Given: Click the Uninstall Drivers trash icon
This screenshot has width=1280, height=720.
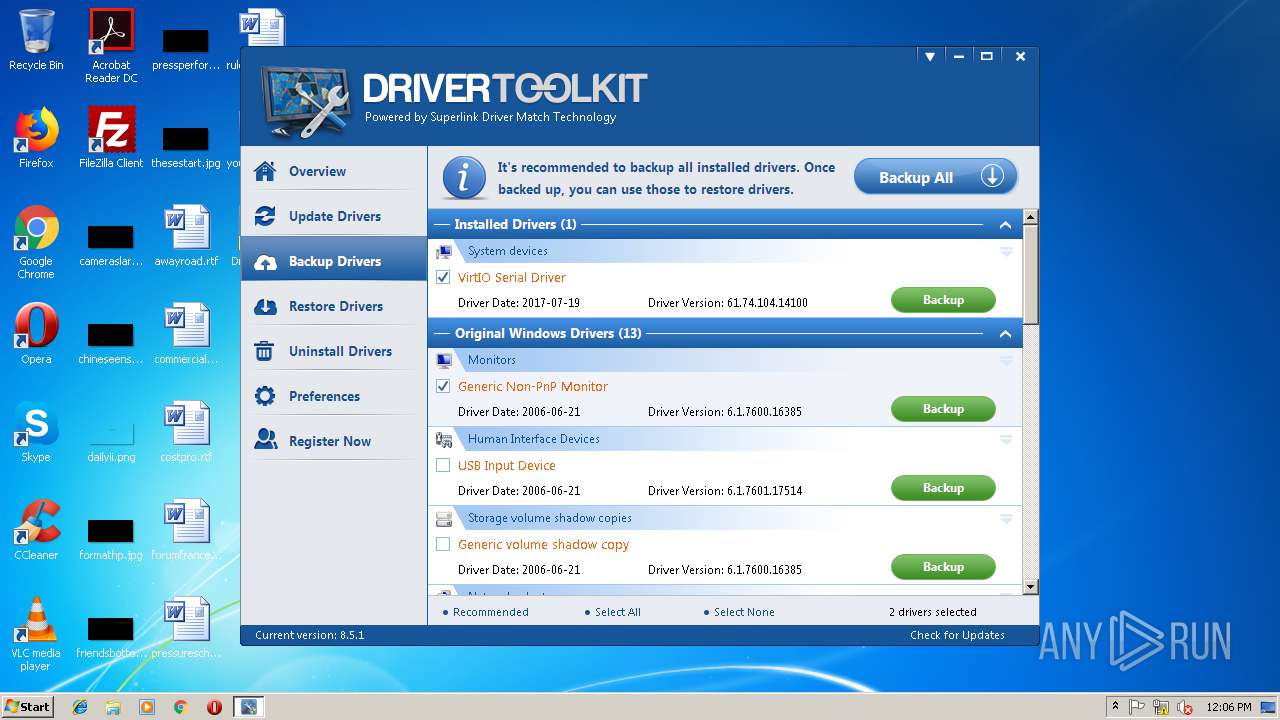Looking at the screenshot, I should (x=265, y=351).
